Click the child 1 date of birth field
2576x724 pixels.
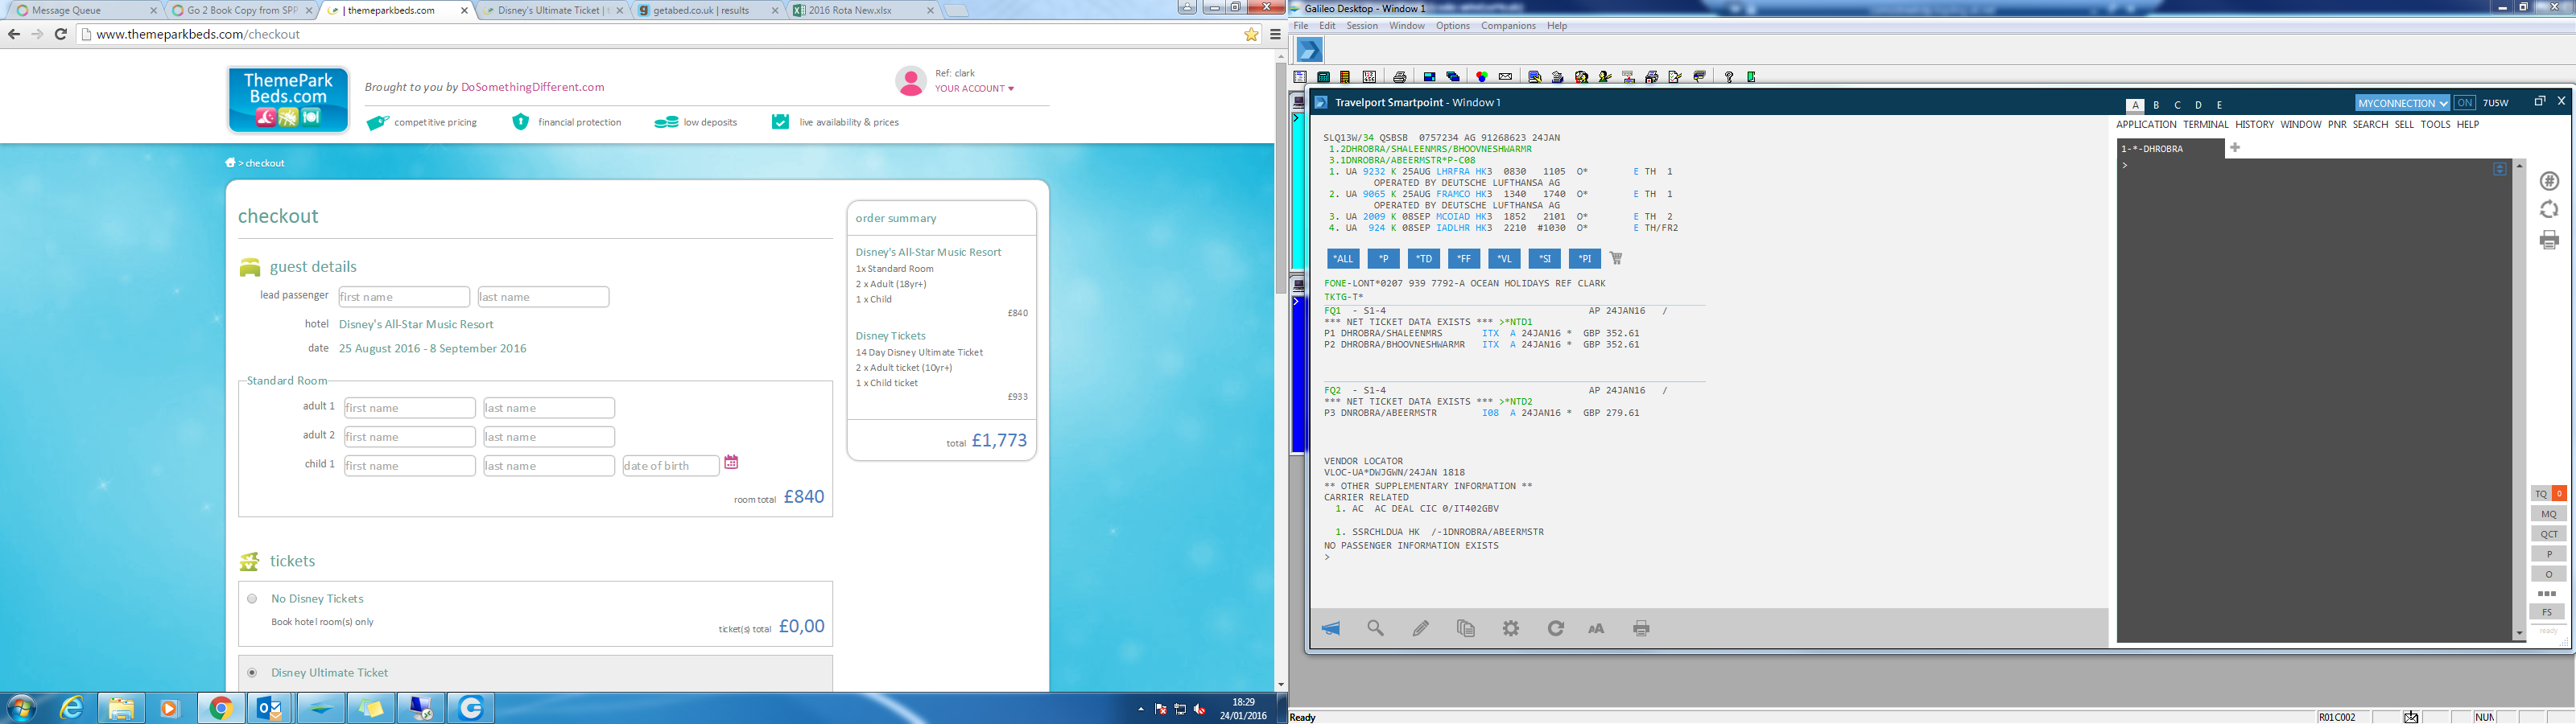[670, 466]
